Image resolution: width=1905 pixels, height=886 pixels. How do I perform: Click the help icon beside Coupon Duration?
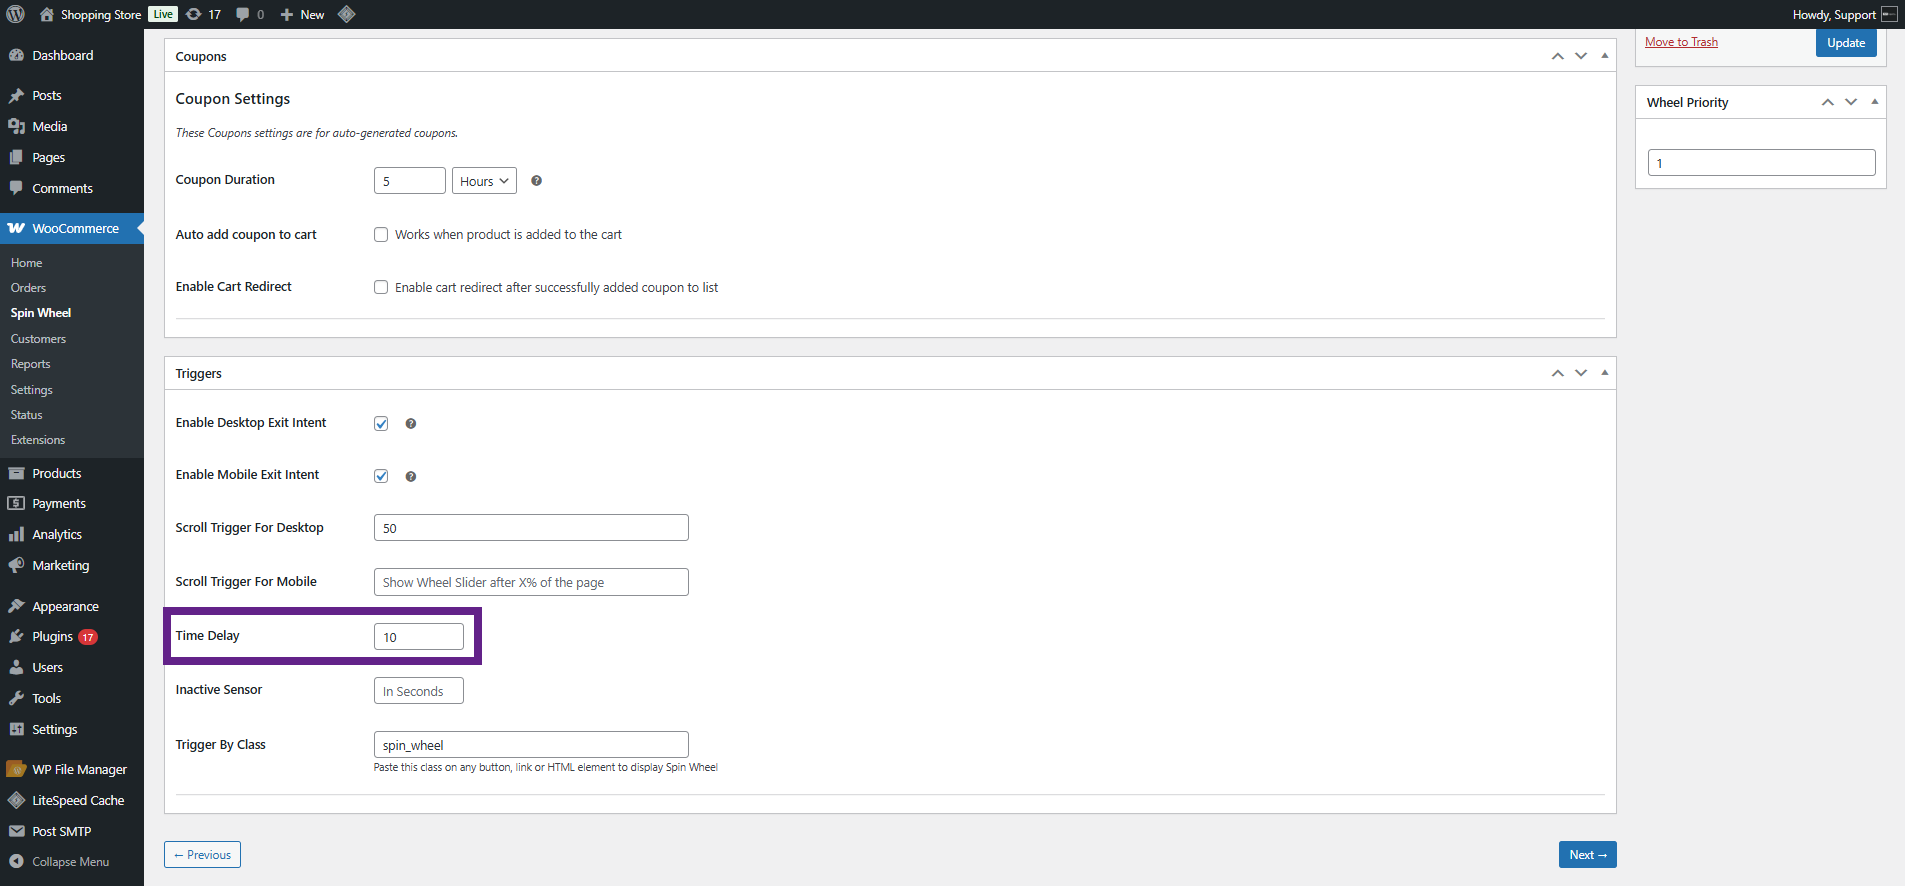(536, 181)
